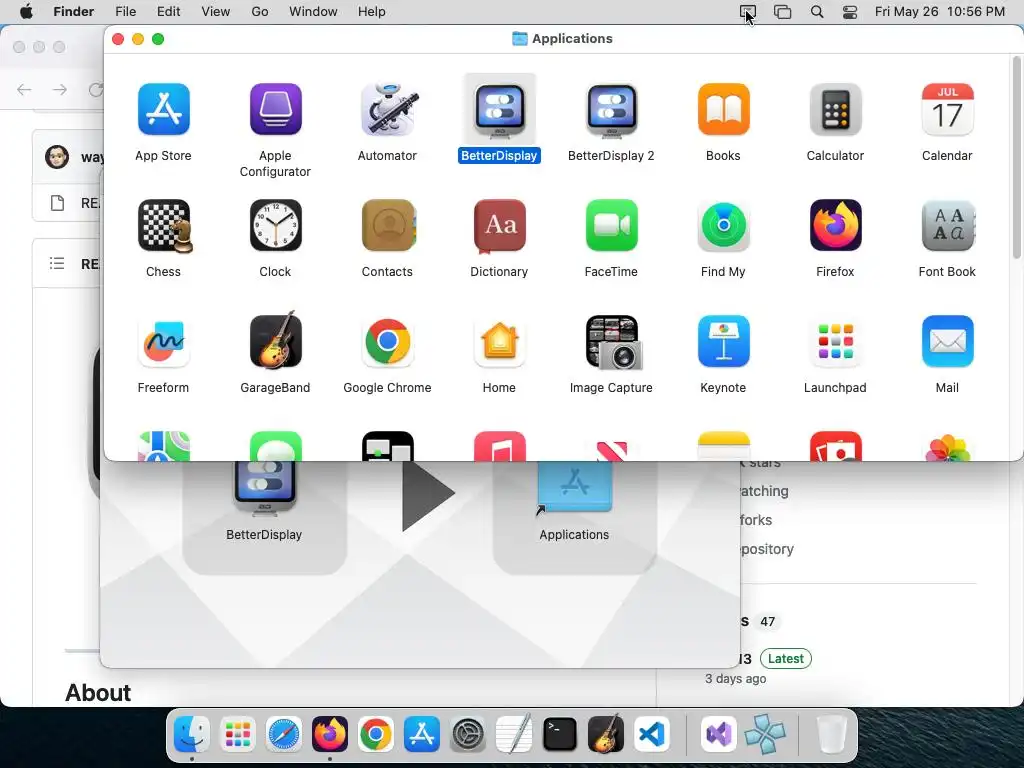Select Google Chrome in the Applications window

pyautogui.click(x=387, y=342)
